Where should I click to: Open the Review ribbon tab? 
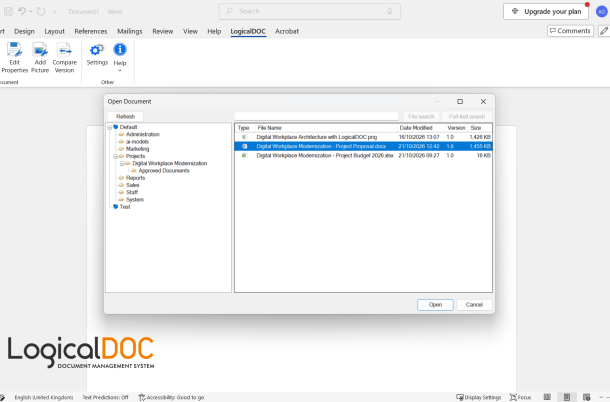coord(163,31)
